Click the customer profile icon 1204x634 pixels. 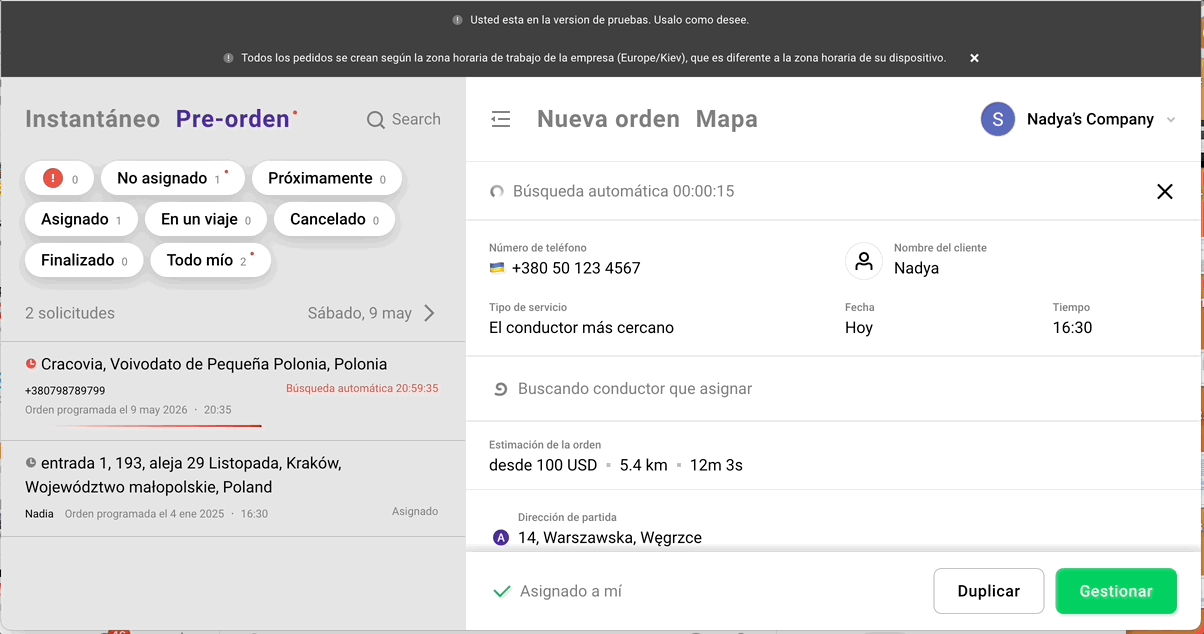(x=864, y=261)
